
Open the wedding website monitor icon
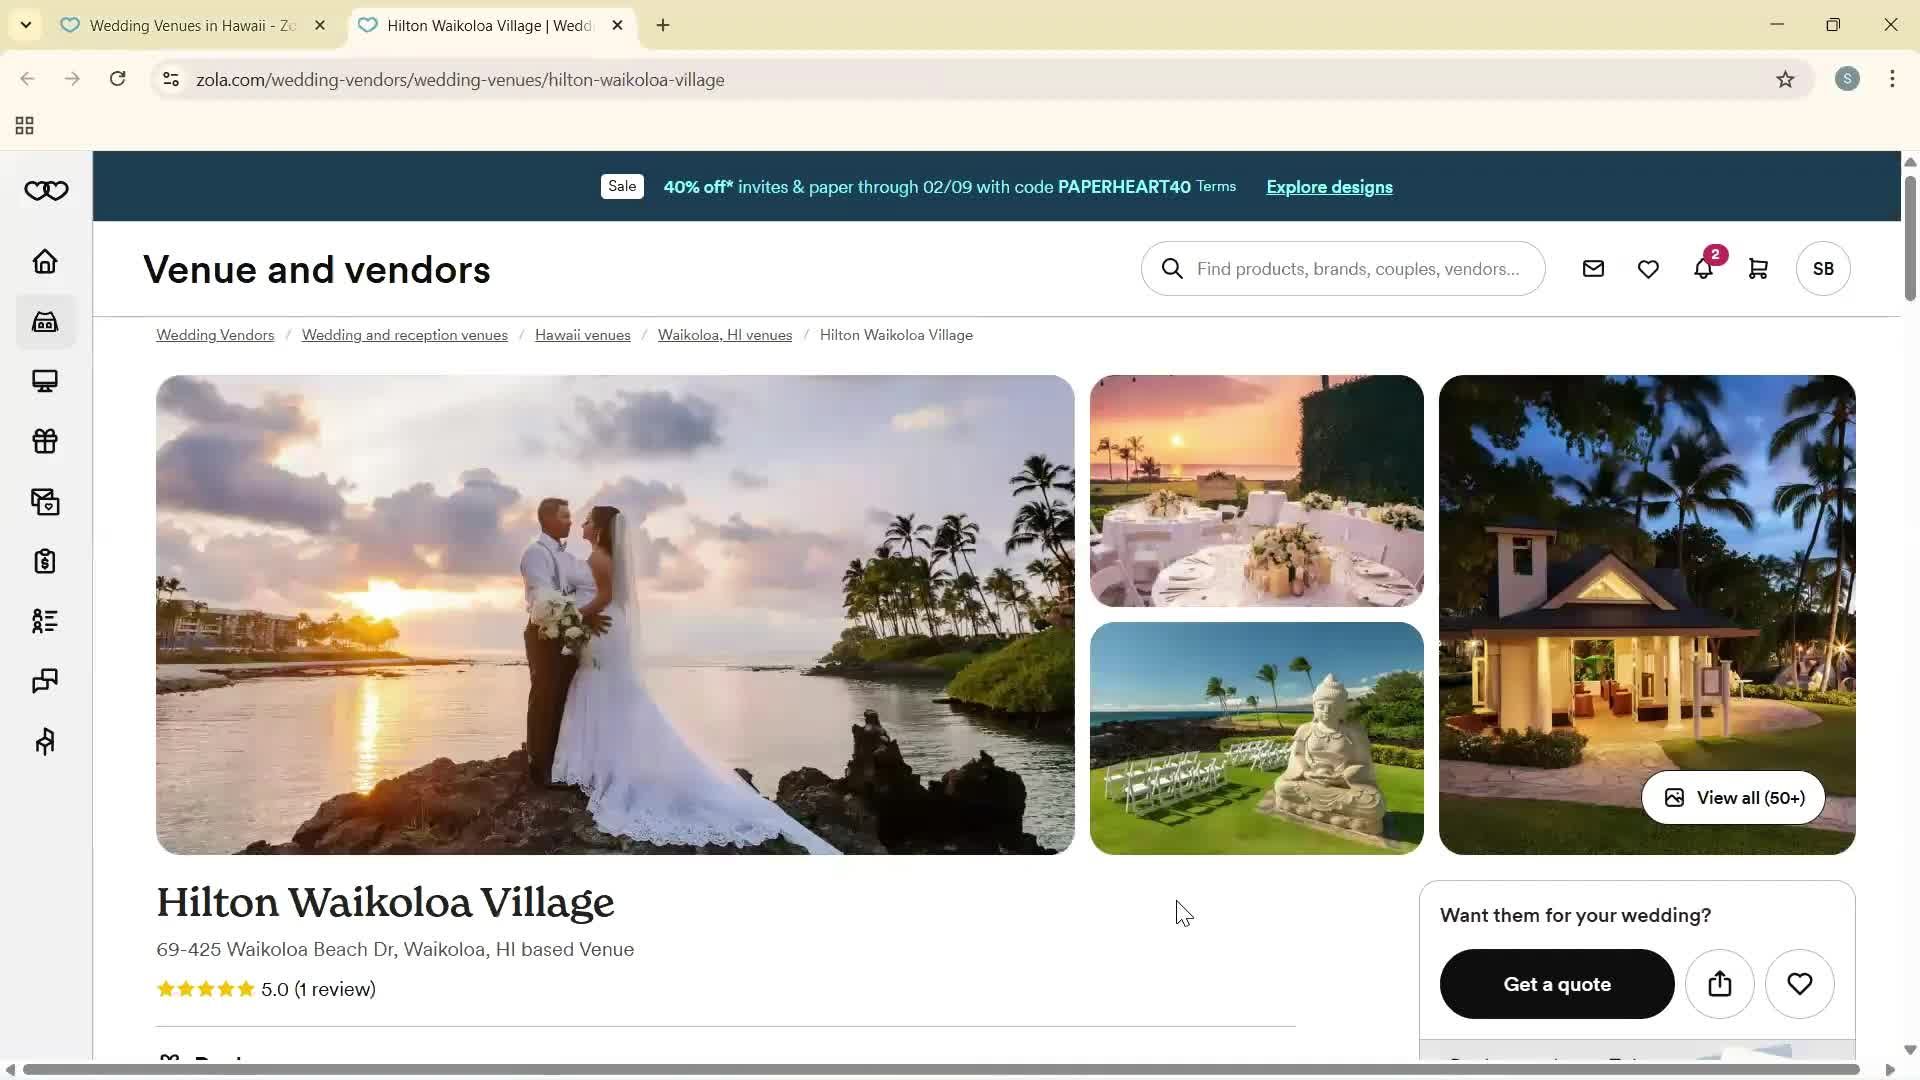tap(45, 381)
